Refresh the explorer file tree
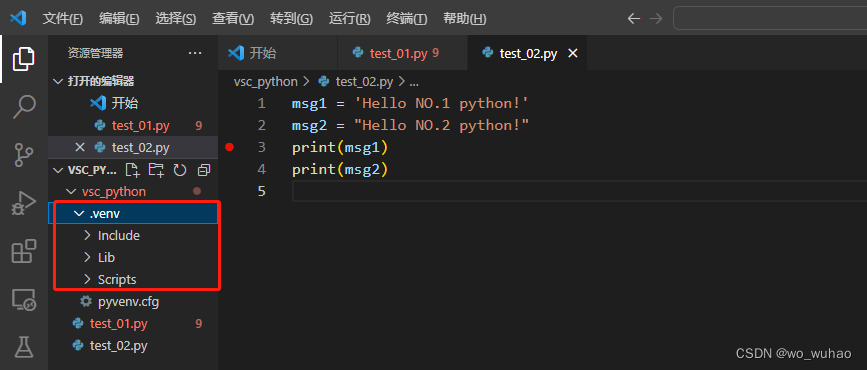The height and width of the screenshot is (370, 867). (180, 170)
